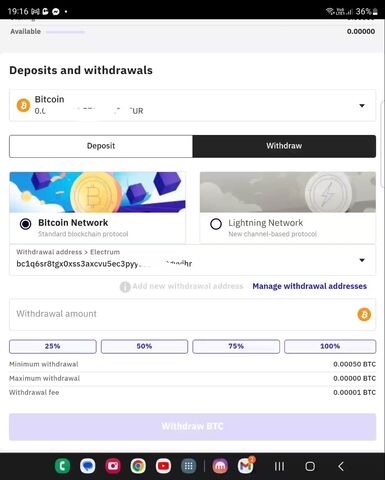Switch to the Withdraw tab
The width and height of the screenshot is (385, 480).
284,146
